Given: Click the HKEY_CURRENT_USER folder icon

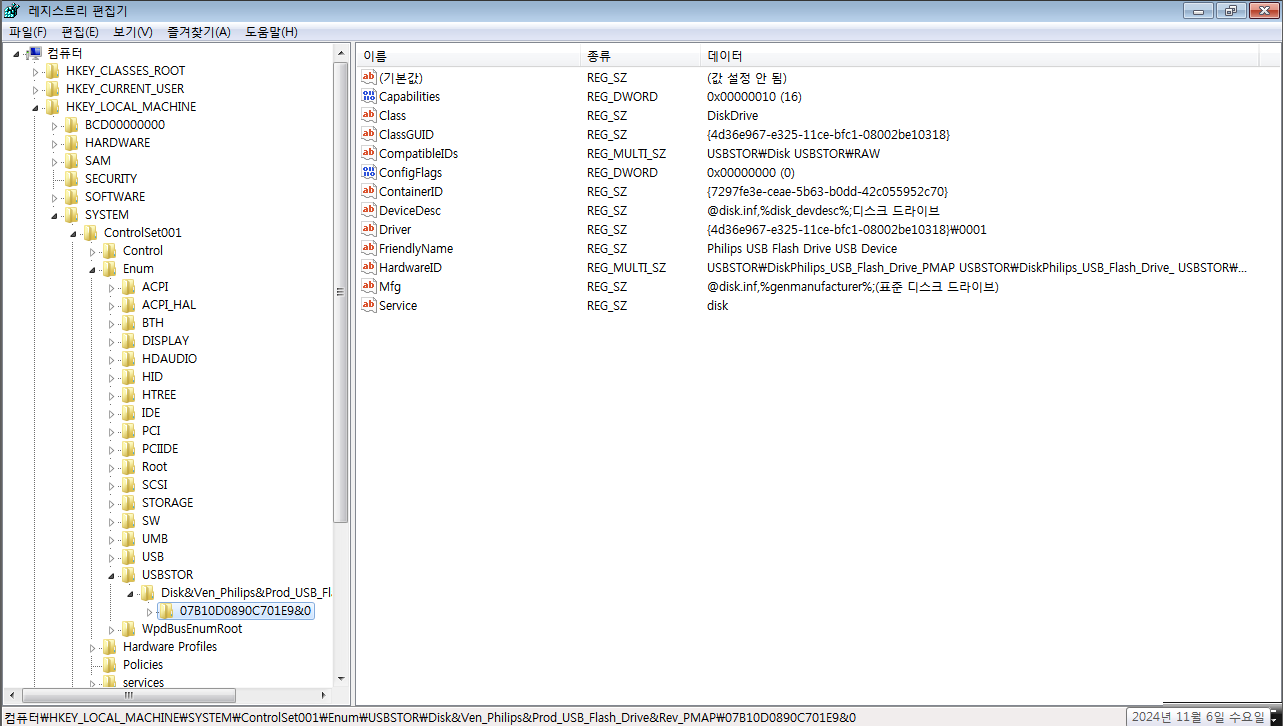Looking at the screenshot, I should 53,89.
